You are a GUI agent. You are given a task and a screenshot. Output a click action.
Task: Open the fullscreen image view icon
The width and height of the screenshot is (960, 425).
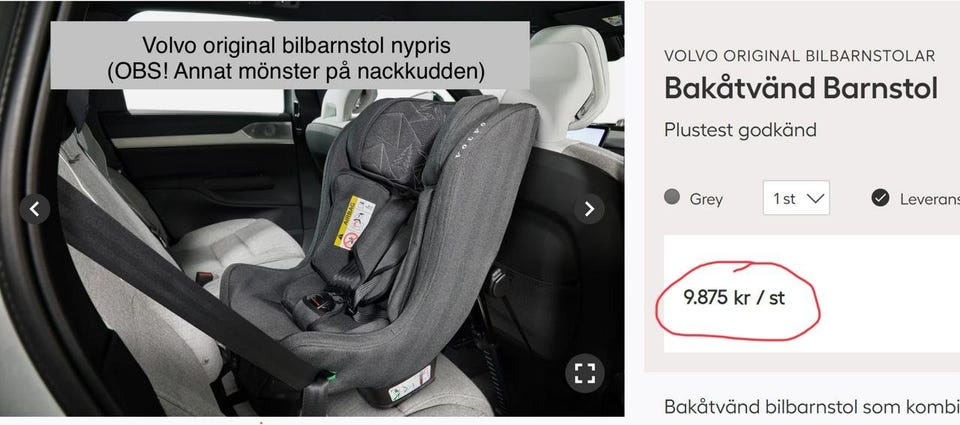coord(585,373)
